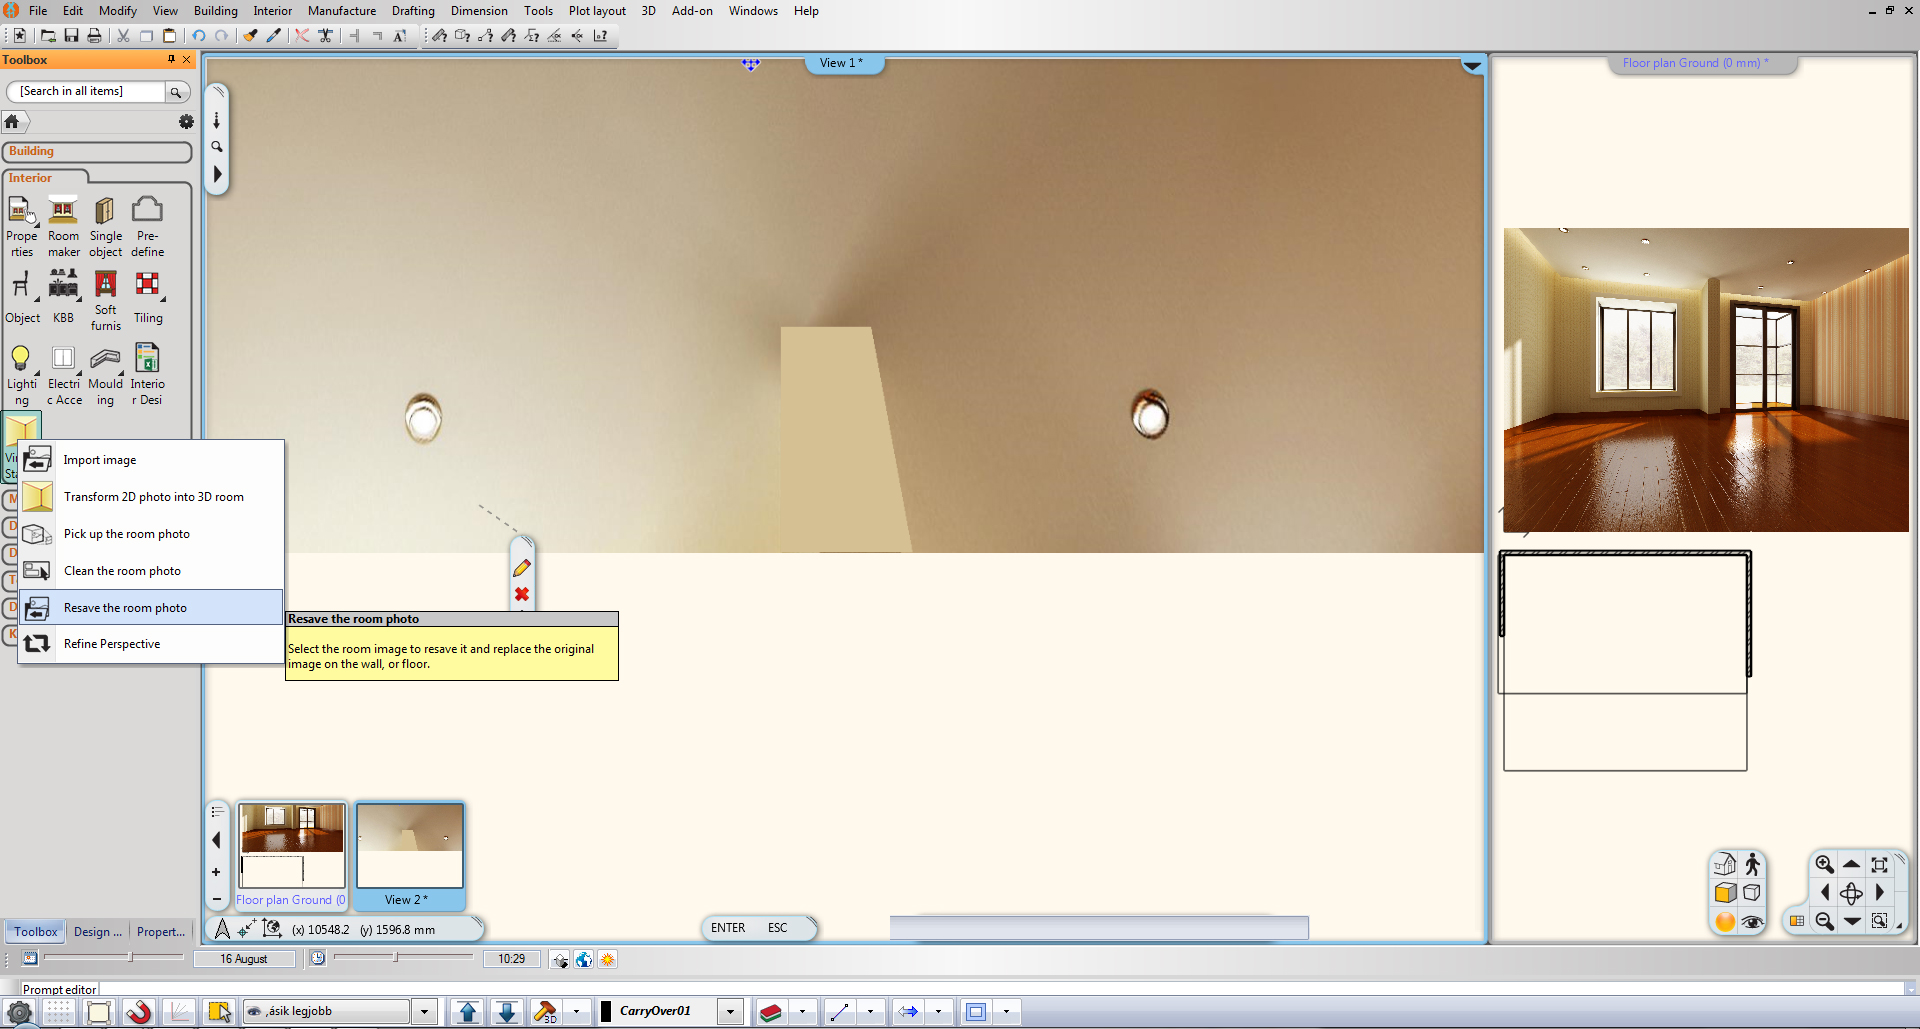Choose 'Transform 2D photo into 3D room'

tap(153, 497)
